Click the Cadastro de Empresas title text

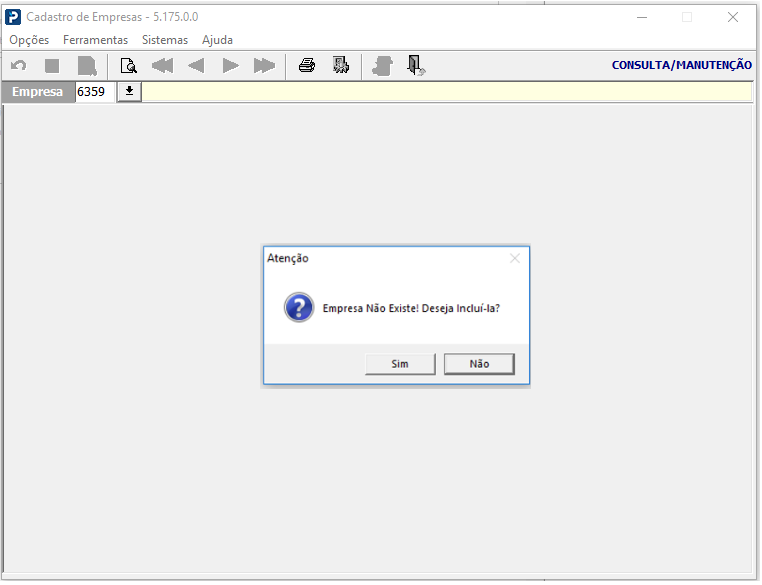pos(112,17)
